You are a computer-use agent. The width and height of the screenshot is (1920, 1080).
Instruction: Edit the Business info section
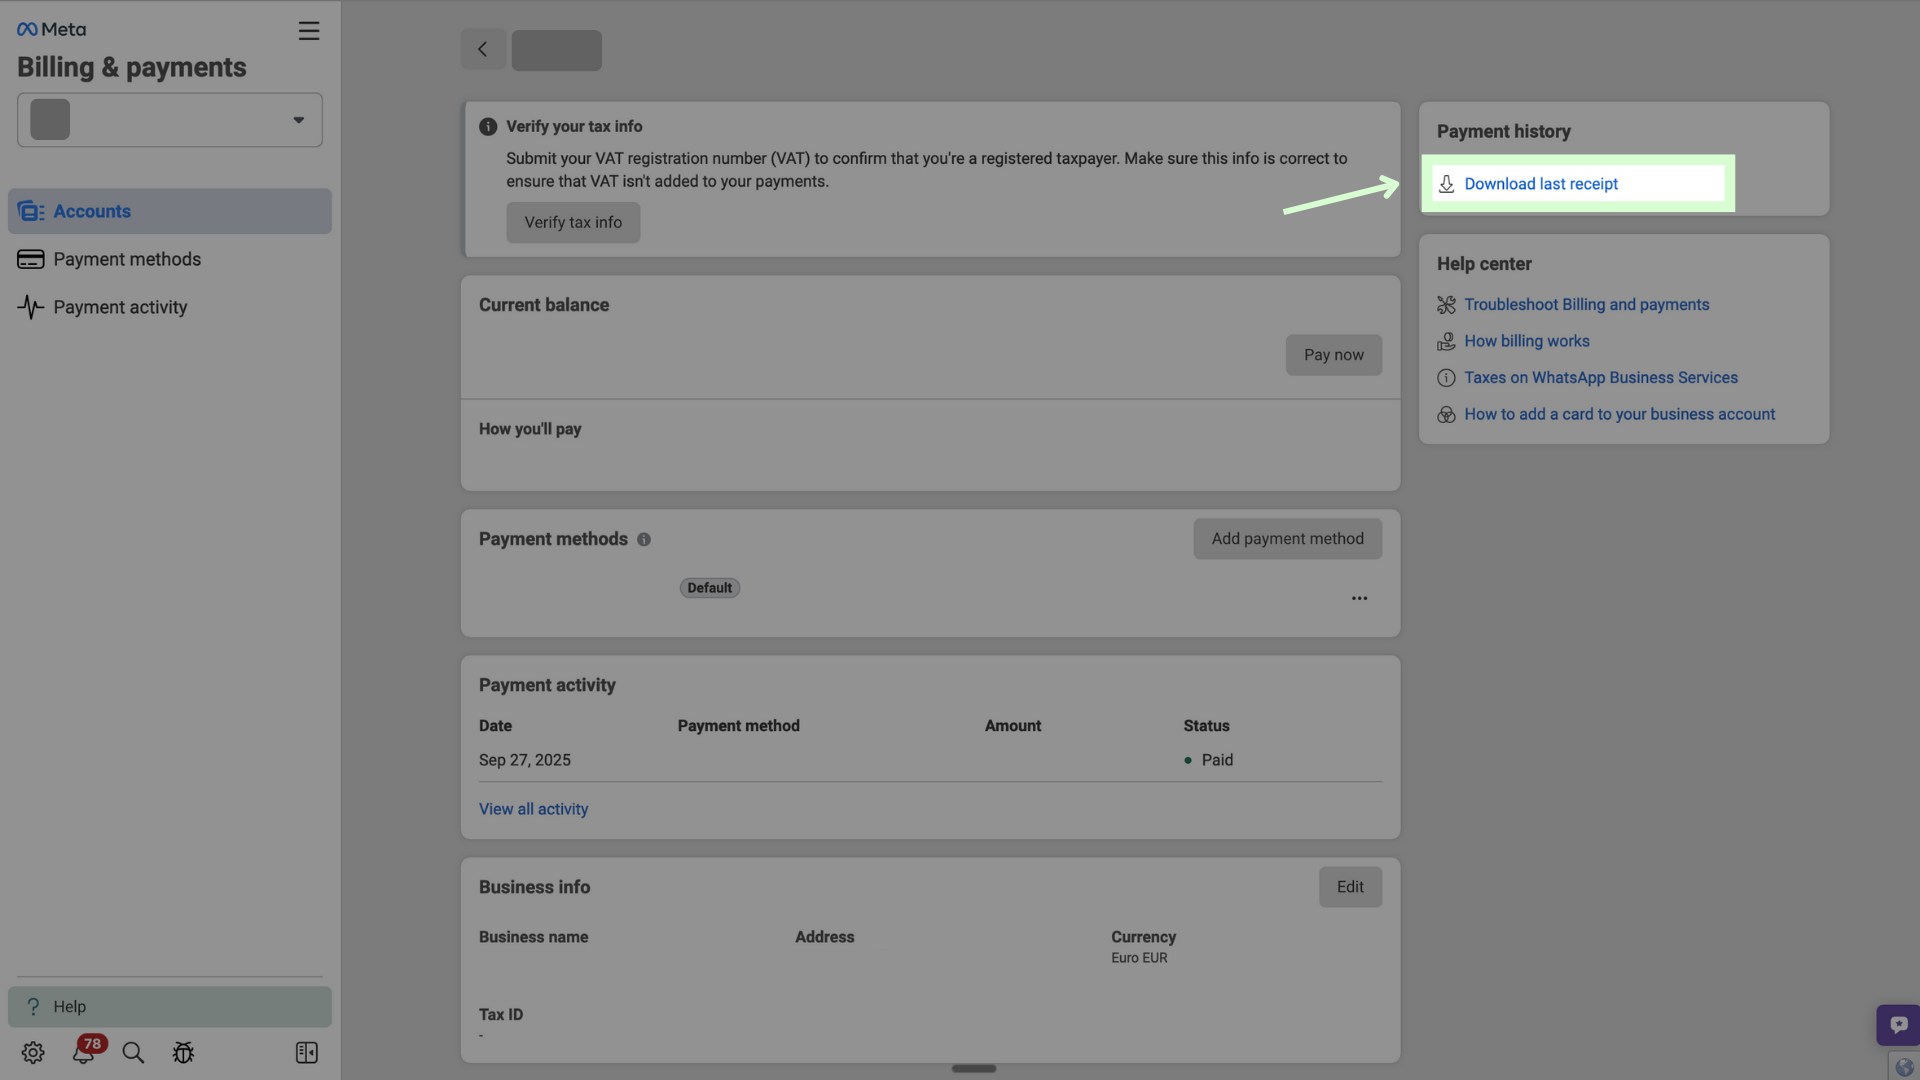pos(1350,887)
